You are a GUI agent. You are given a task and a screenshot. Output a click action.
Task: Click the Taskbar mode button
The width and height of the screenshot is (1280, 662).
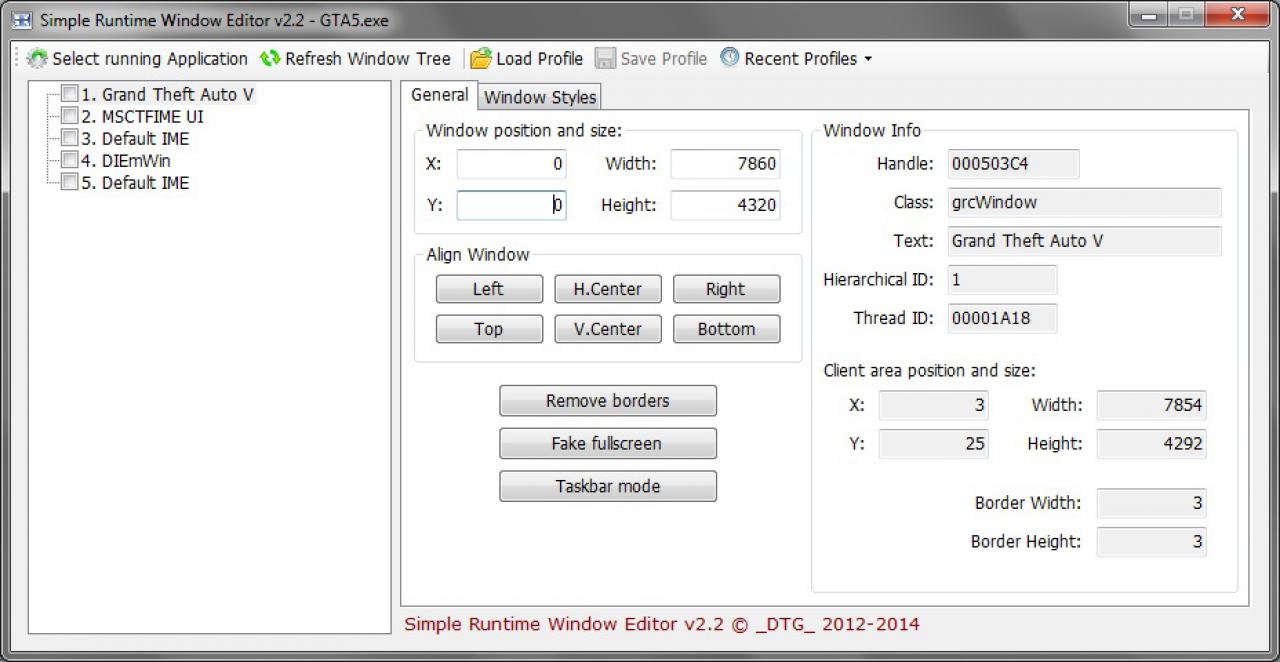click(x=608, y=487)
